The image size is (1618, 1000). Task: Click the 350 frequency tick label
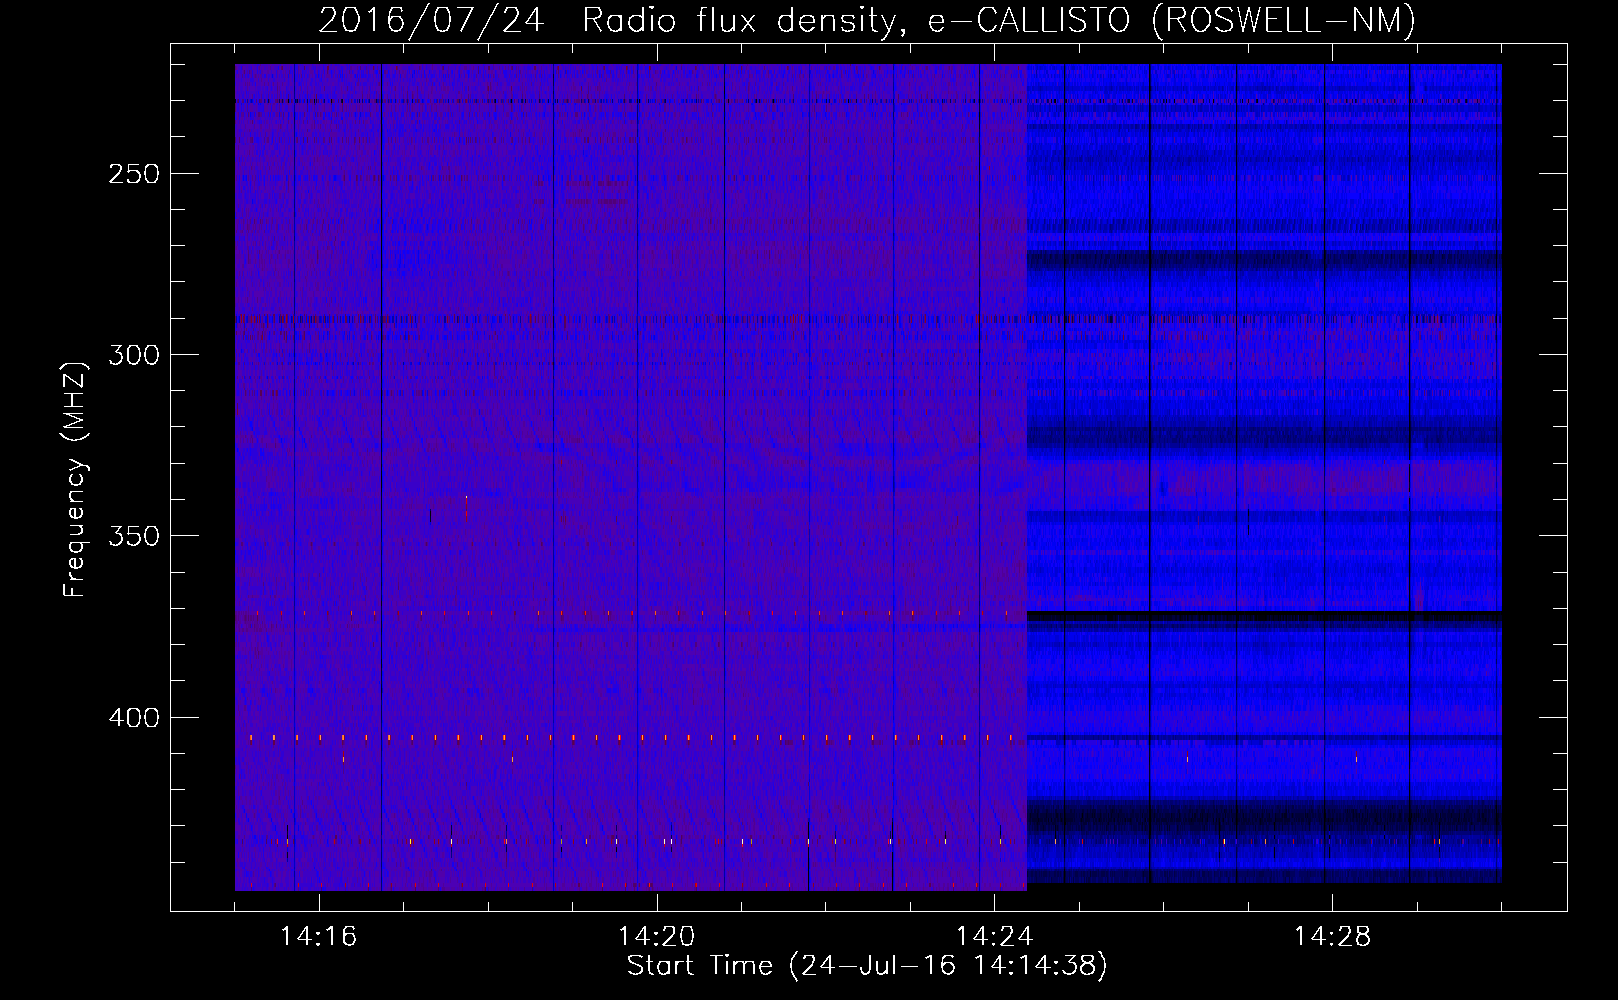point(134,536)
